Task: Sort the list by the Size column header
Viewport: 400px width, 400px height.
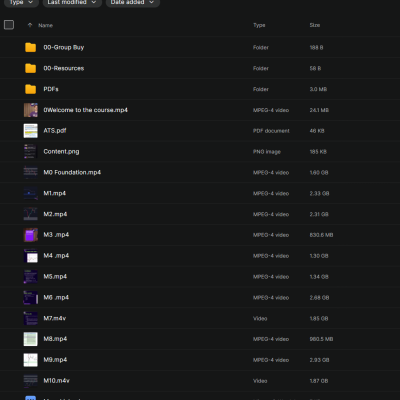Action: pos(315,25)
